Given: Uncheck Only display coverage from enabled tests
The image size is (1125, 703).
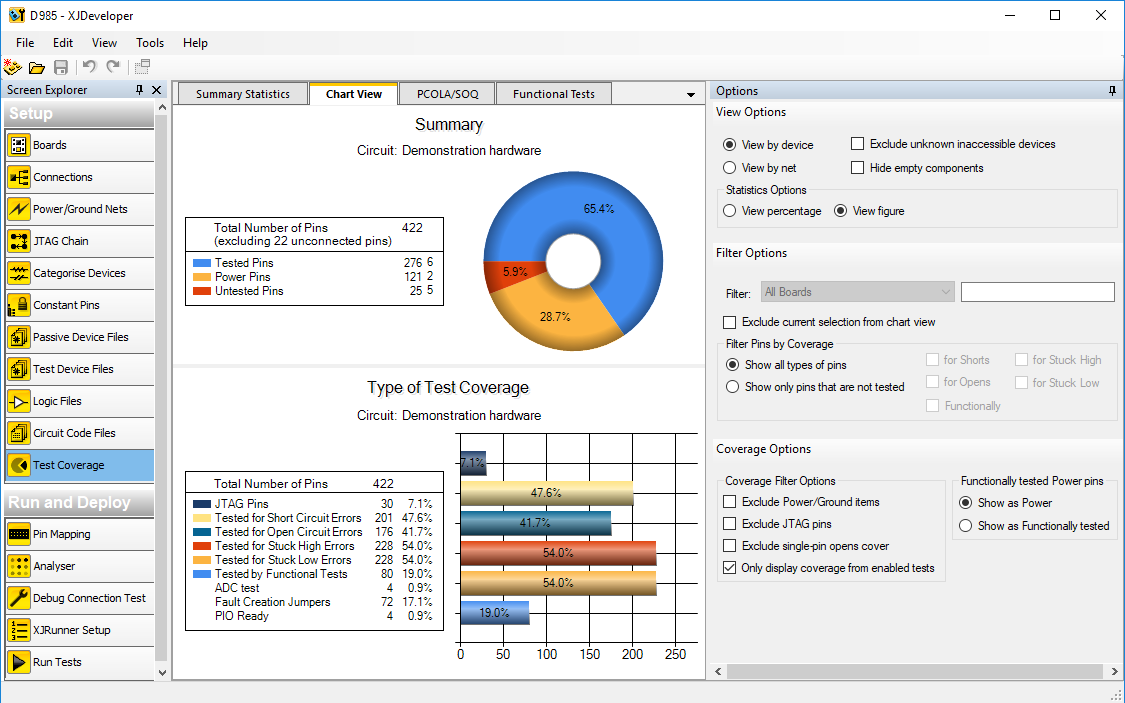Looking at the screenshot, I should [730, 568].
